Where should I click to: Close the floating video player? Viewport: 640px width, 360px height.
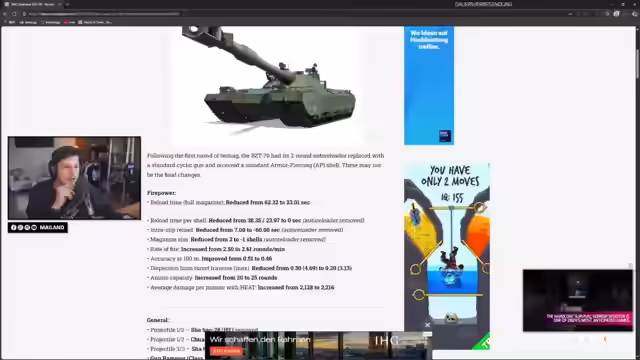(x=630, y=266)
